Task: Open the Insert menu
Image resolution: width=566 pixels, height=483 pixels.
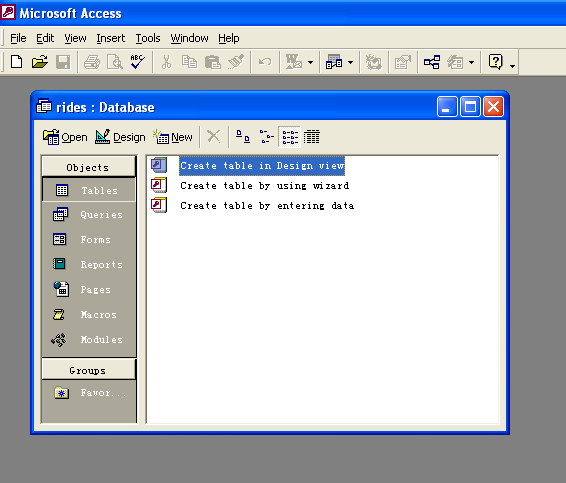Action: pos(110,38)
